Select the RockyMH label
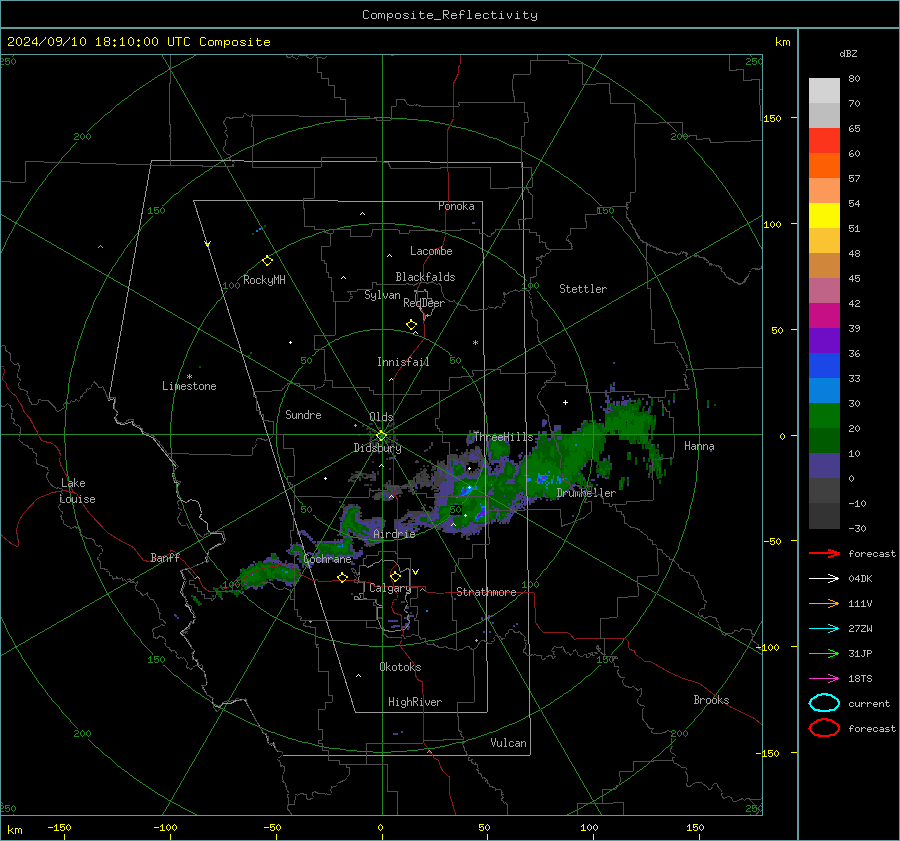The image size is (900, 841). click(x=264, y=280)
